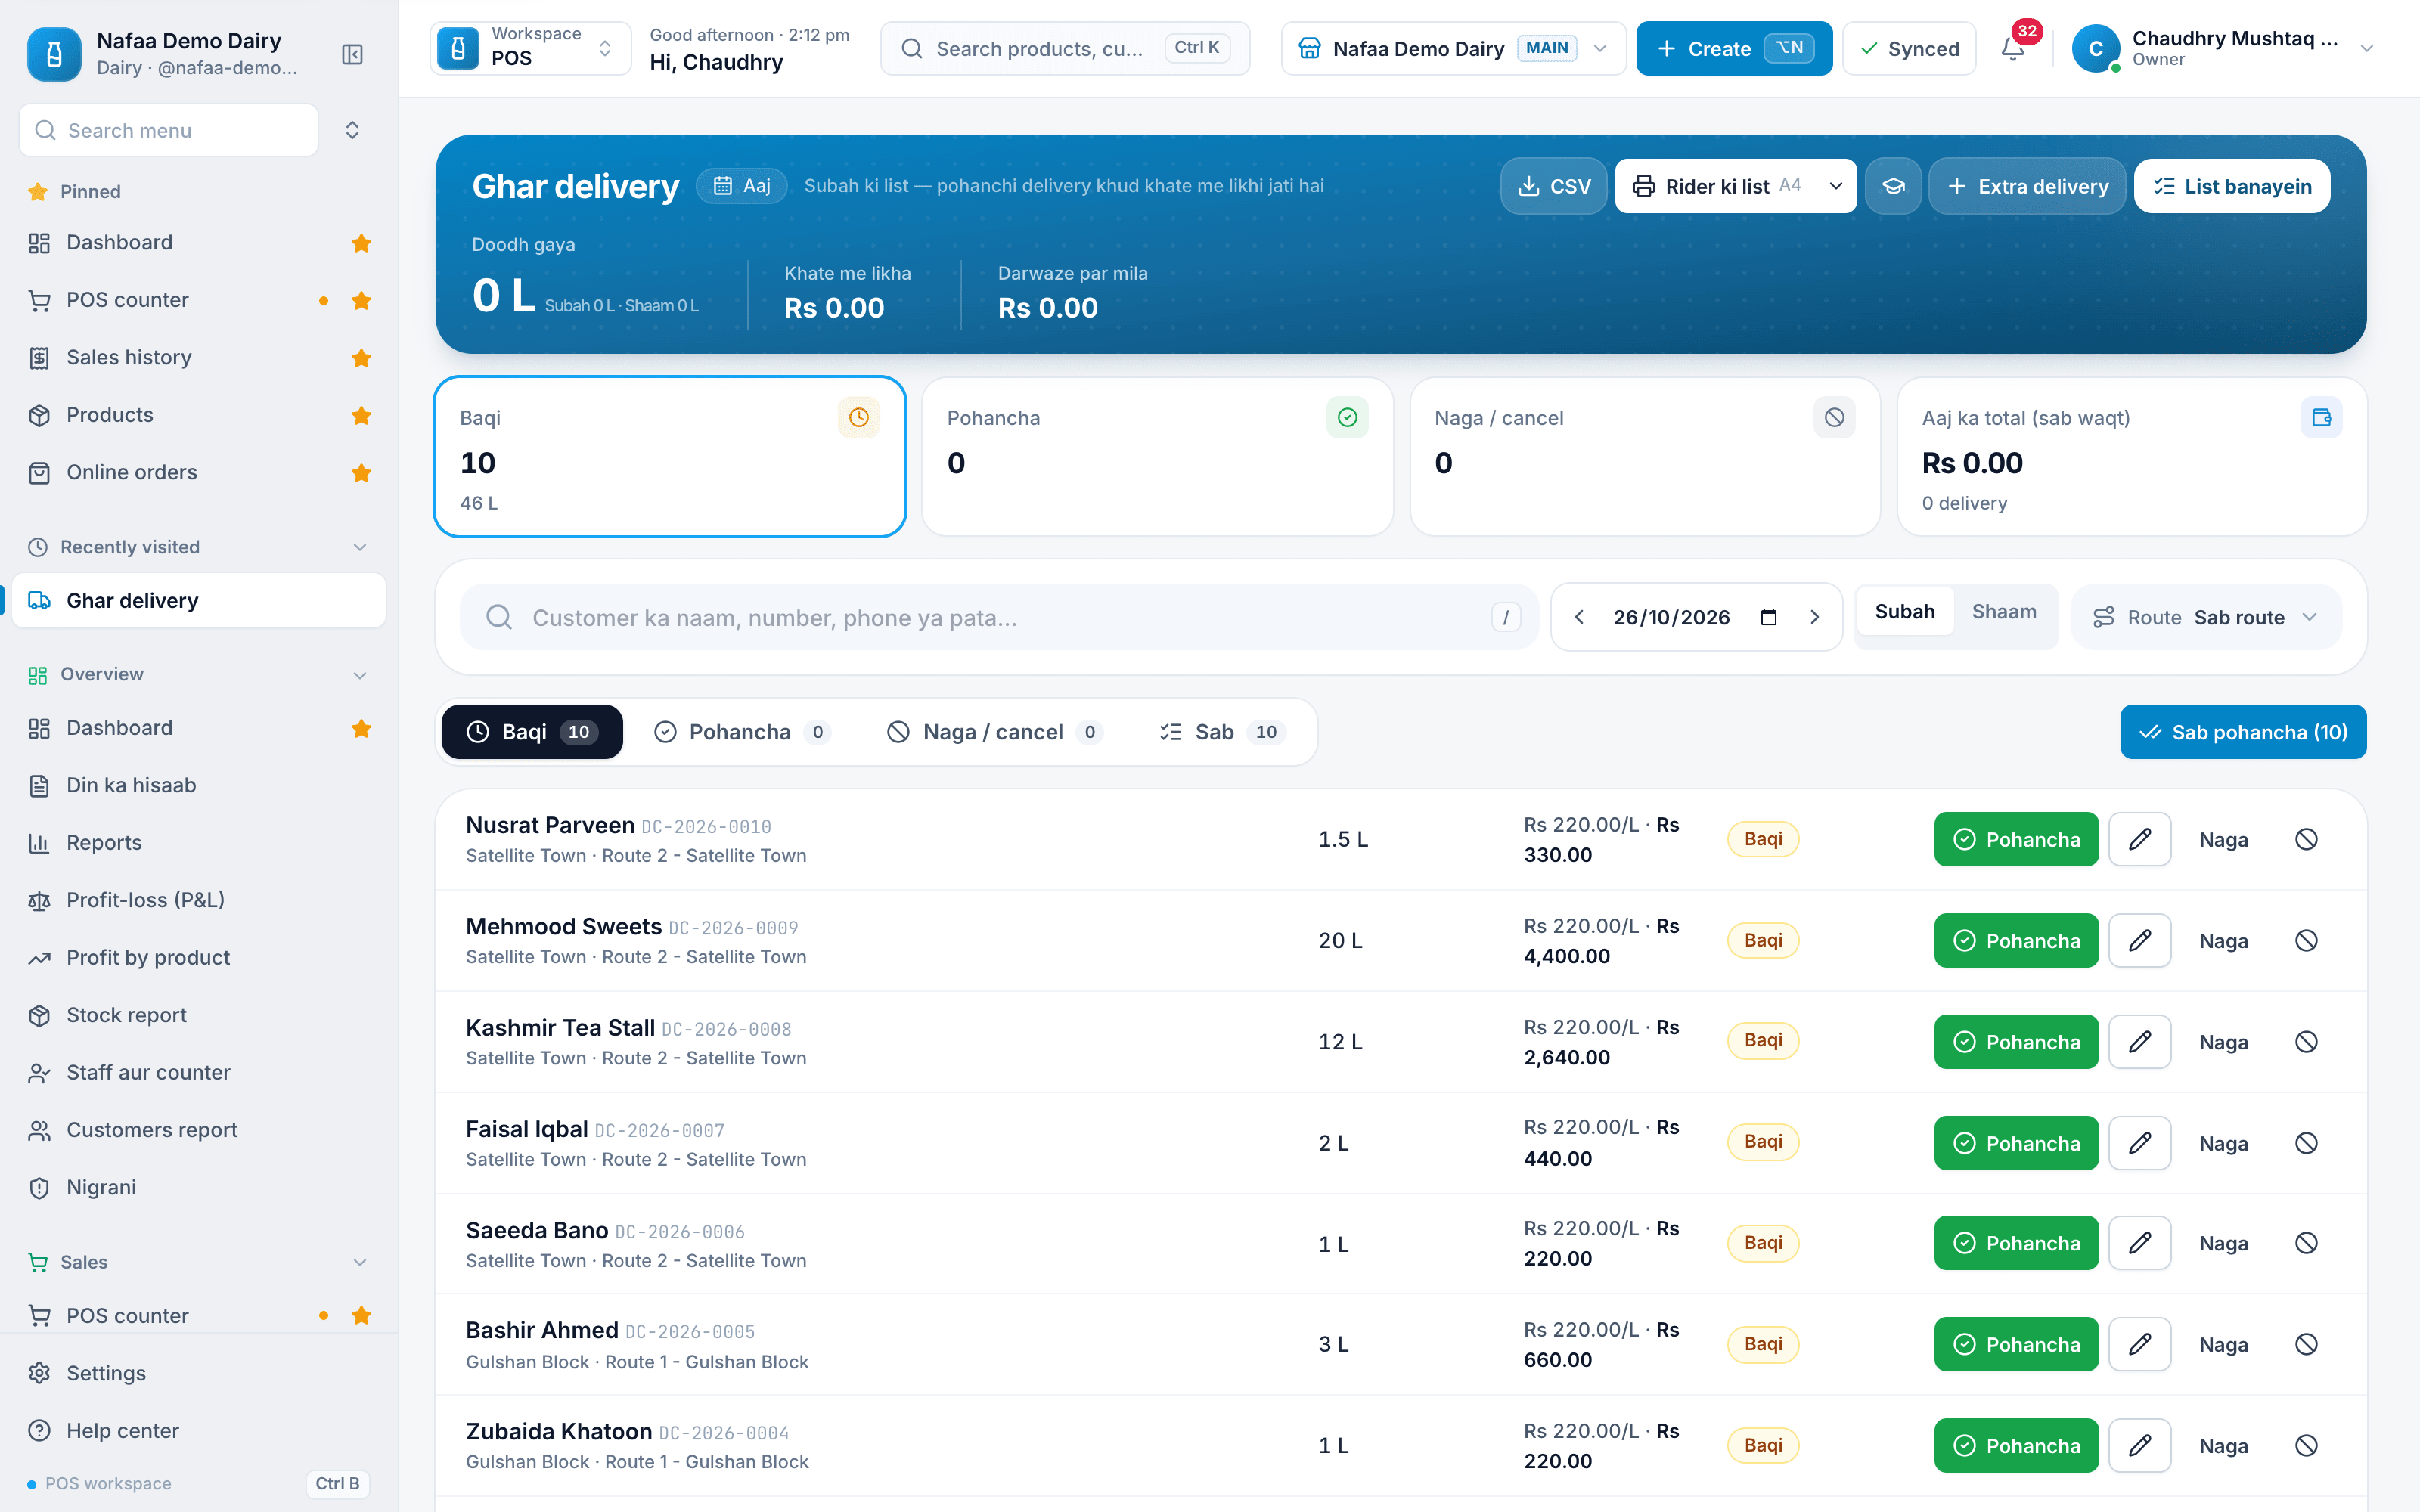
Task: Unpin Online orders star
Action: pyautogui.click(x=362, y=473)
